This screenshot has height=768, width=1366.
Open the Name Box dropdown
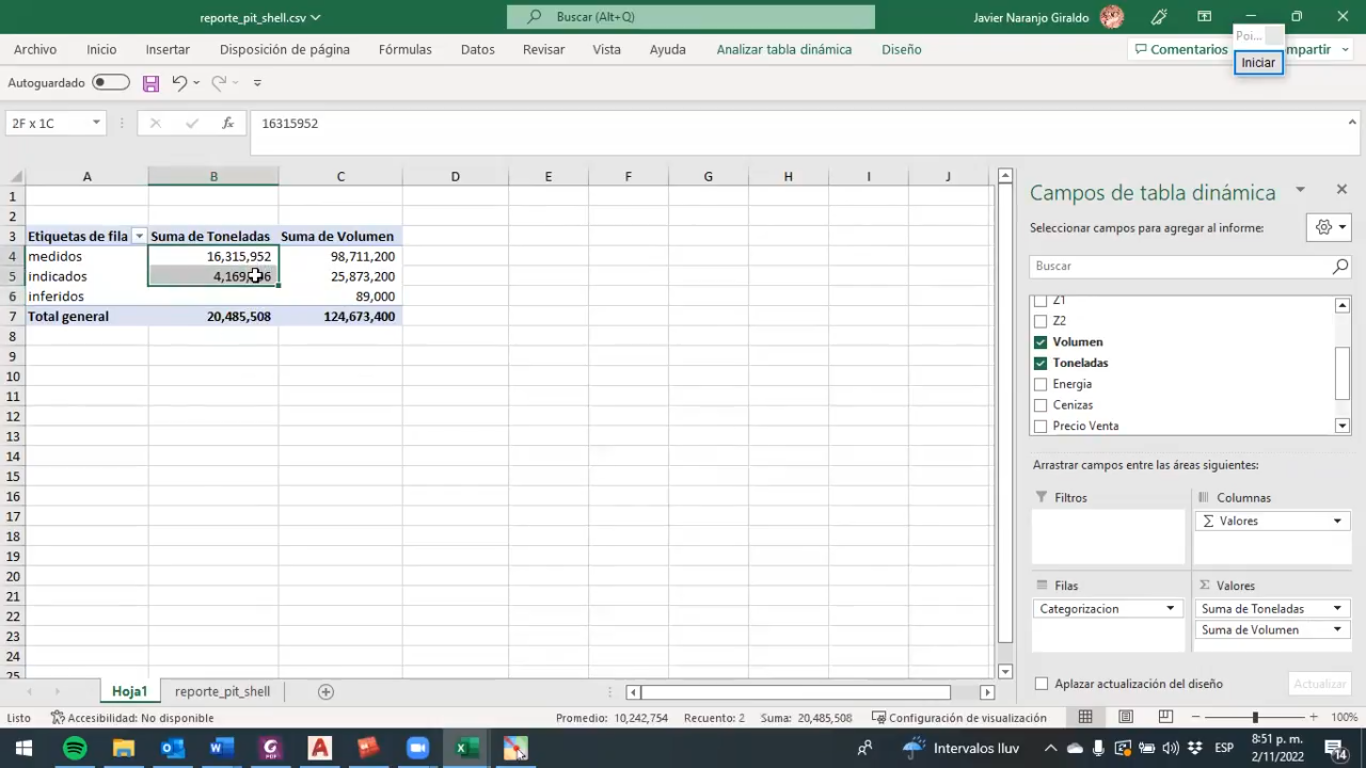point(96,123)
